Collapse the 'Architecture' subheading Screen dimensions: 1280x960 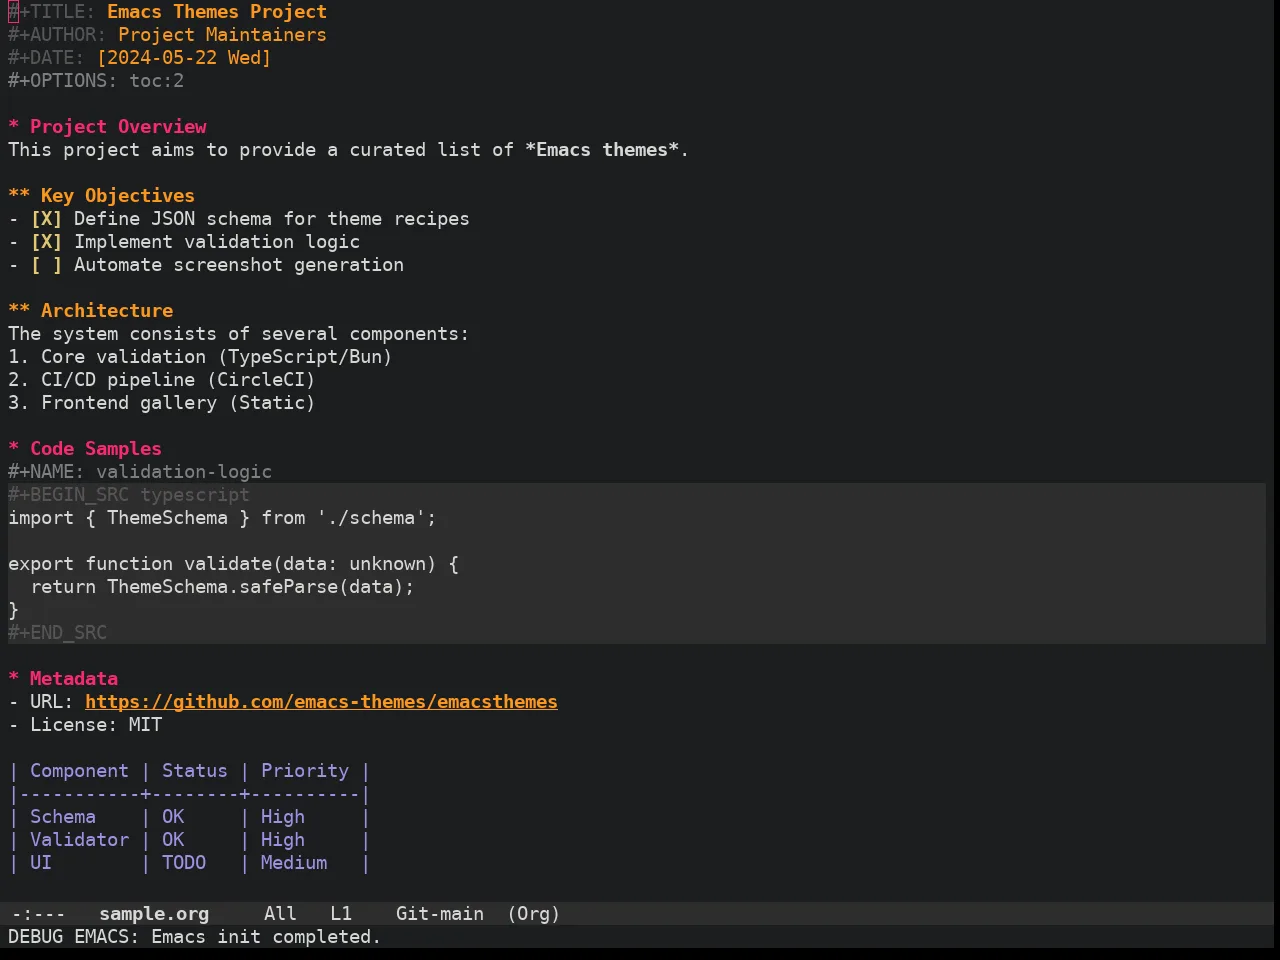click(x=19, y=311)
